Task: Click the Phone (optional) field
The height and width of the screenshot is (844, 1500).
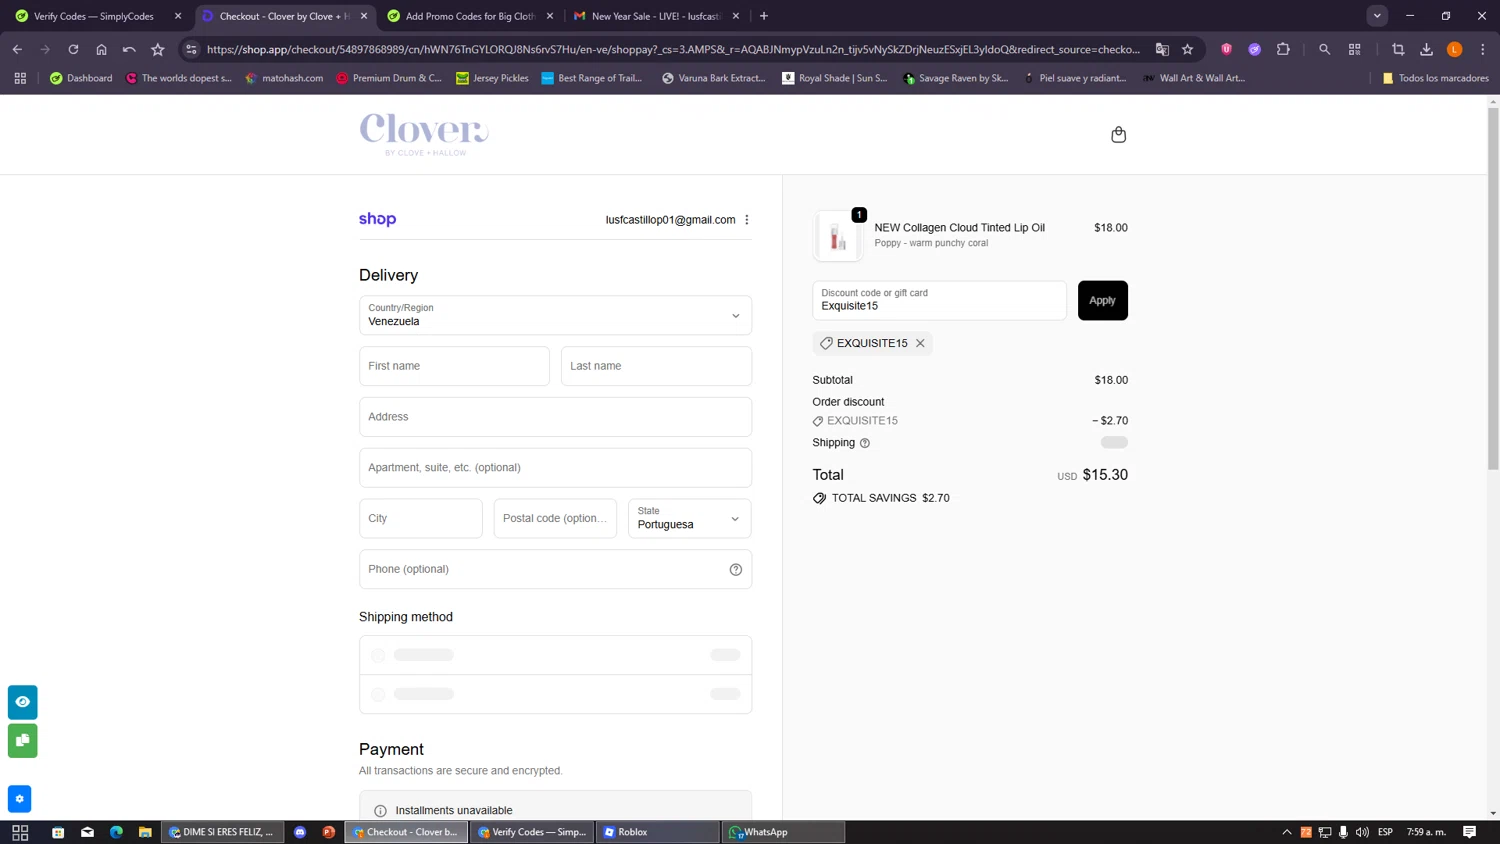Action: tap(555, 569)
